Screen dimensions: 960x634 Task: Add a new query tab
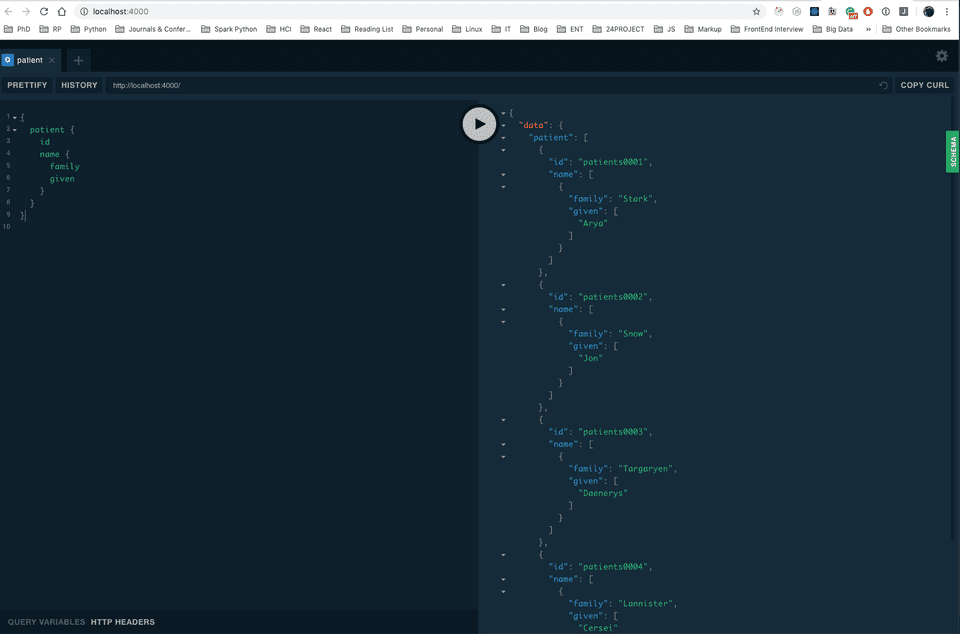[x=78, y=60]
